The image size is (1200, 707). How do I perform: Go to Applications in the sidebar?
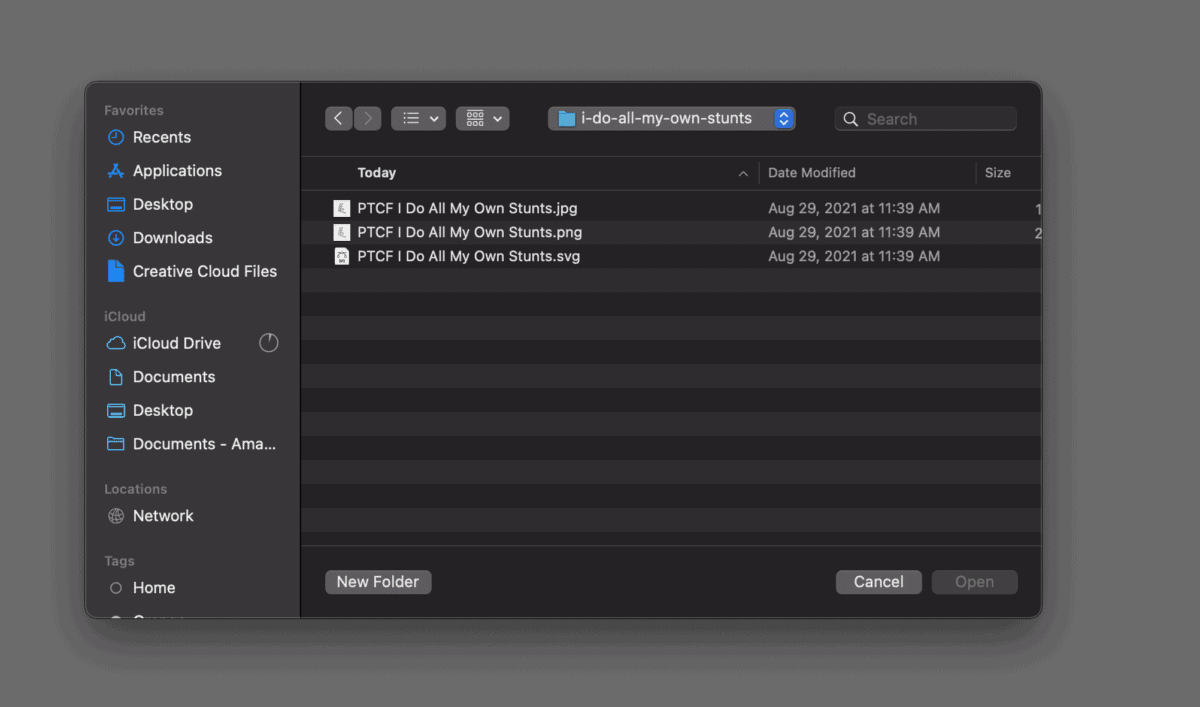177,171
